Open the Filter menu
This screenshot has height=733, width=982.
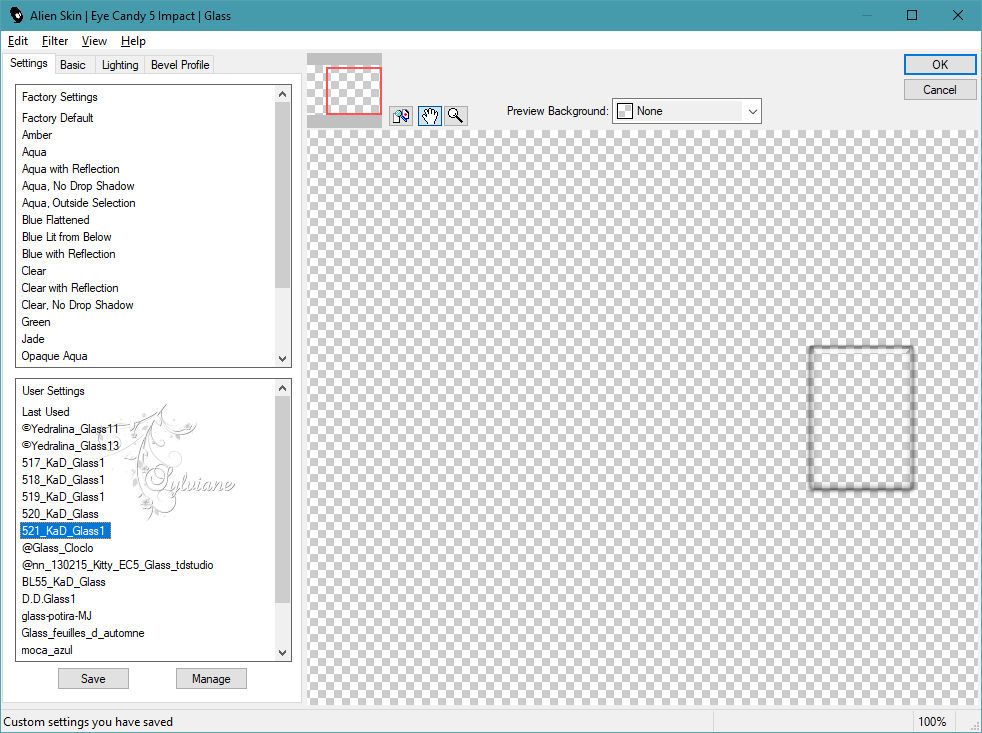(x=54, y=41)
